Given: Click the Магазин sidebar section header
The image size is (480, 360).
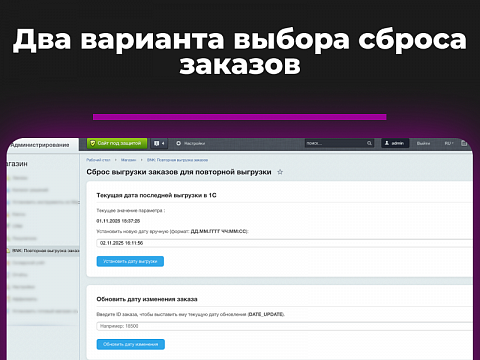Looking at the screenshot, I should pyautogui.click(x=17, y=164).
